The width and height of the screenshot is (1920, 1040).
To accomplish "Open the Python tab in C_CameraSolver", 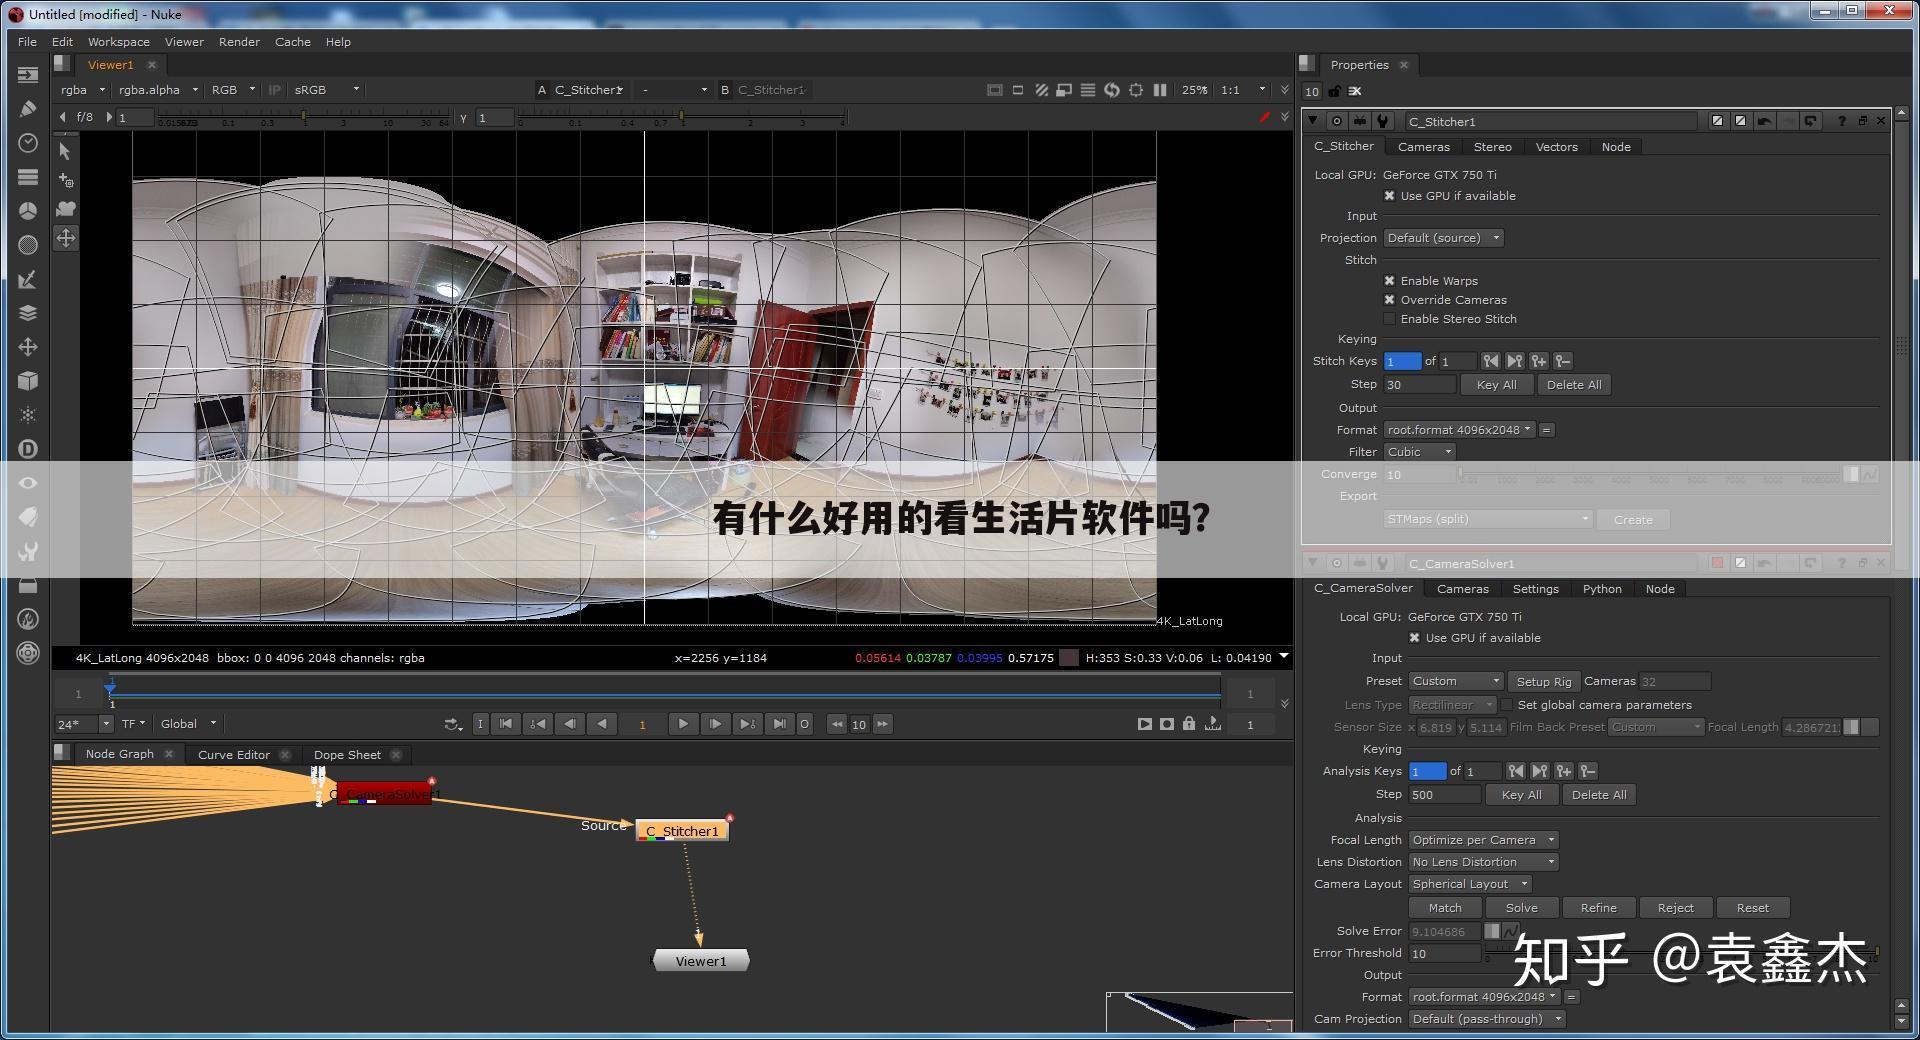I will (1601, 589).
